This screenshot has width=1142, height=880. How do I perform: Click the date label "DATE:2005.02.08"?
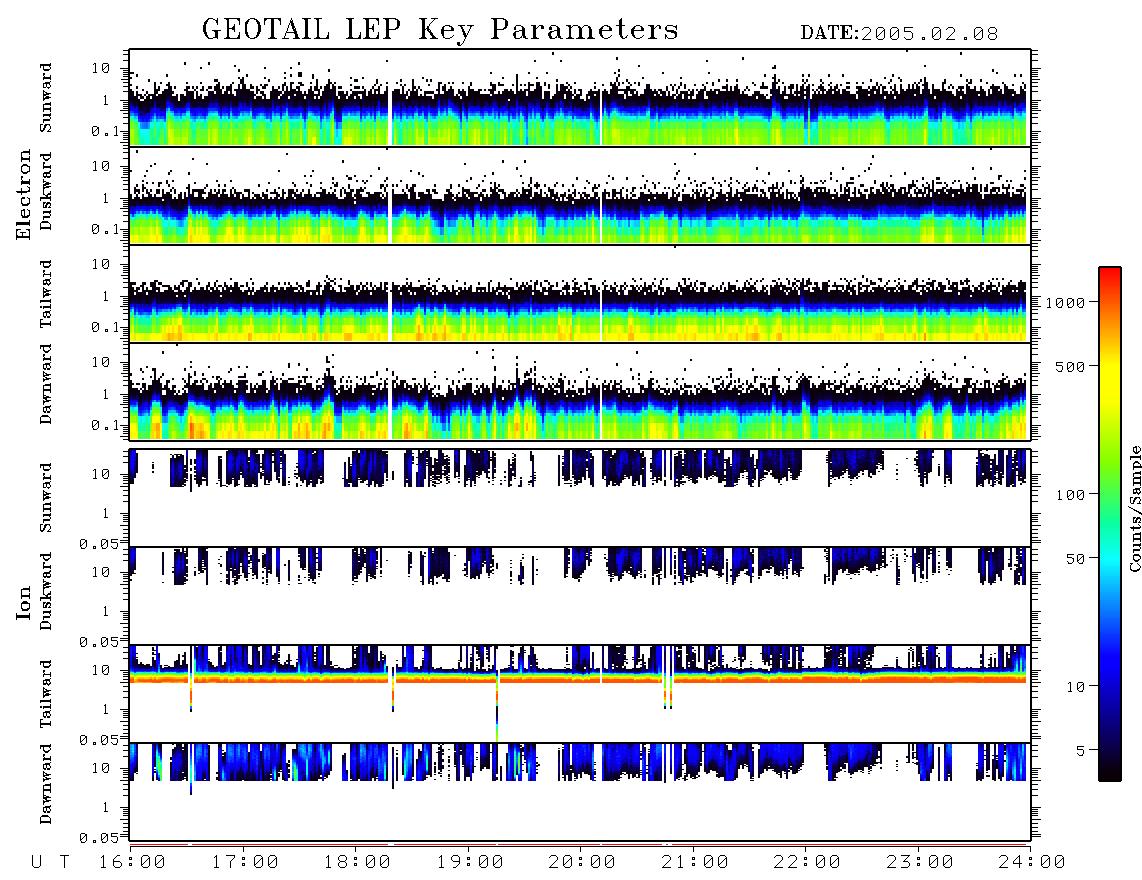point(899,34)
